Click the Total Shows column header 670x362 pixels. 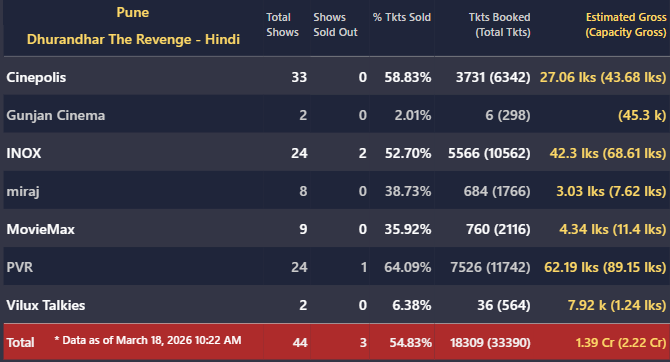[282, 25]
